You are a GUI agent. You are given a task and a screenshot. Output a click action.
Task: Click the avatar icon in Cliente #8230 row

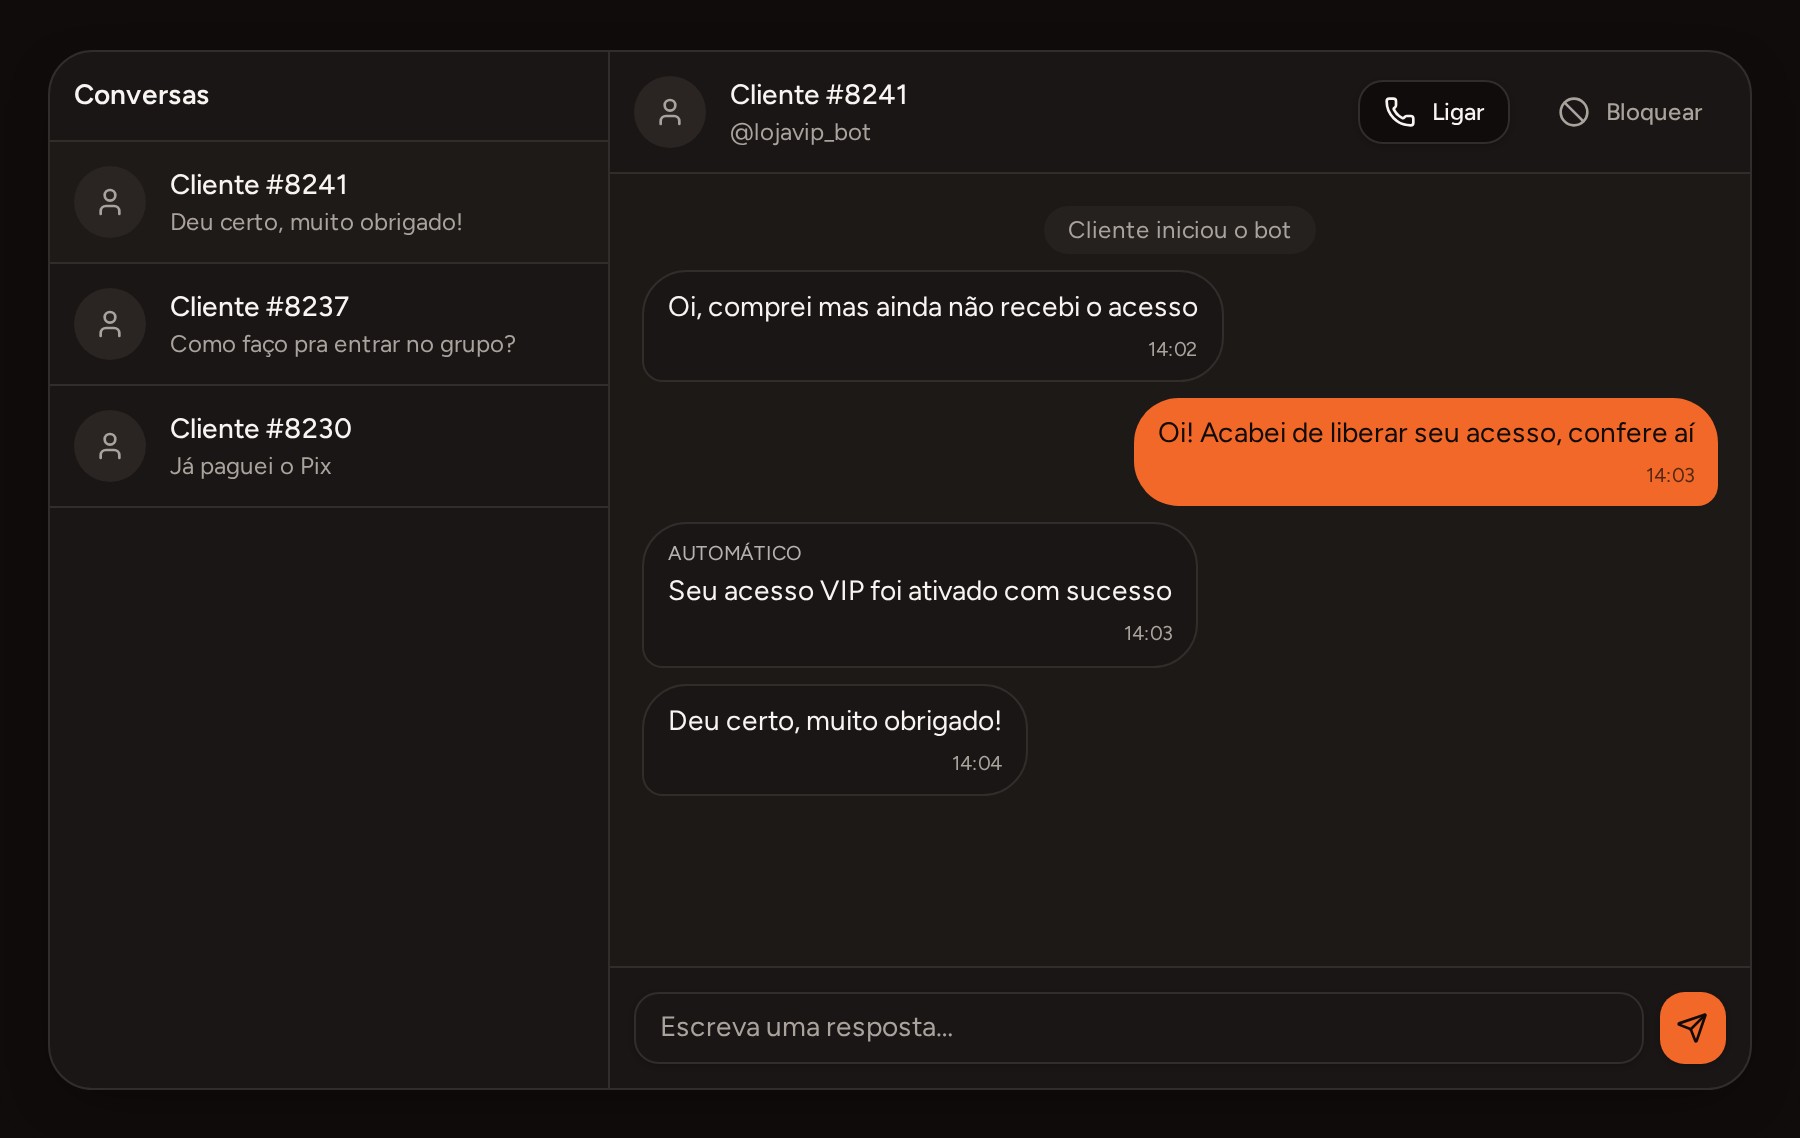pyautogui.click(x=110, y=446)
